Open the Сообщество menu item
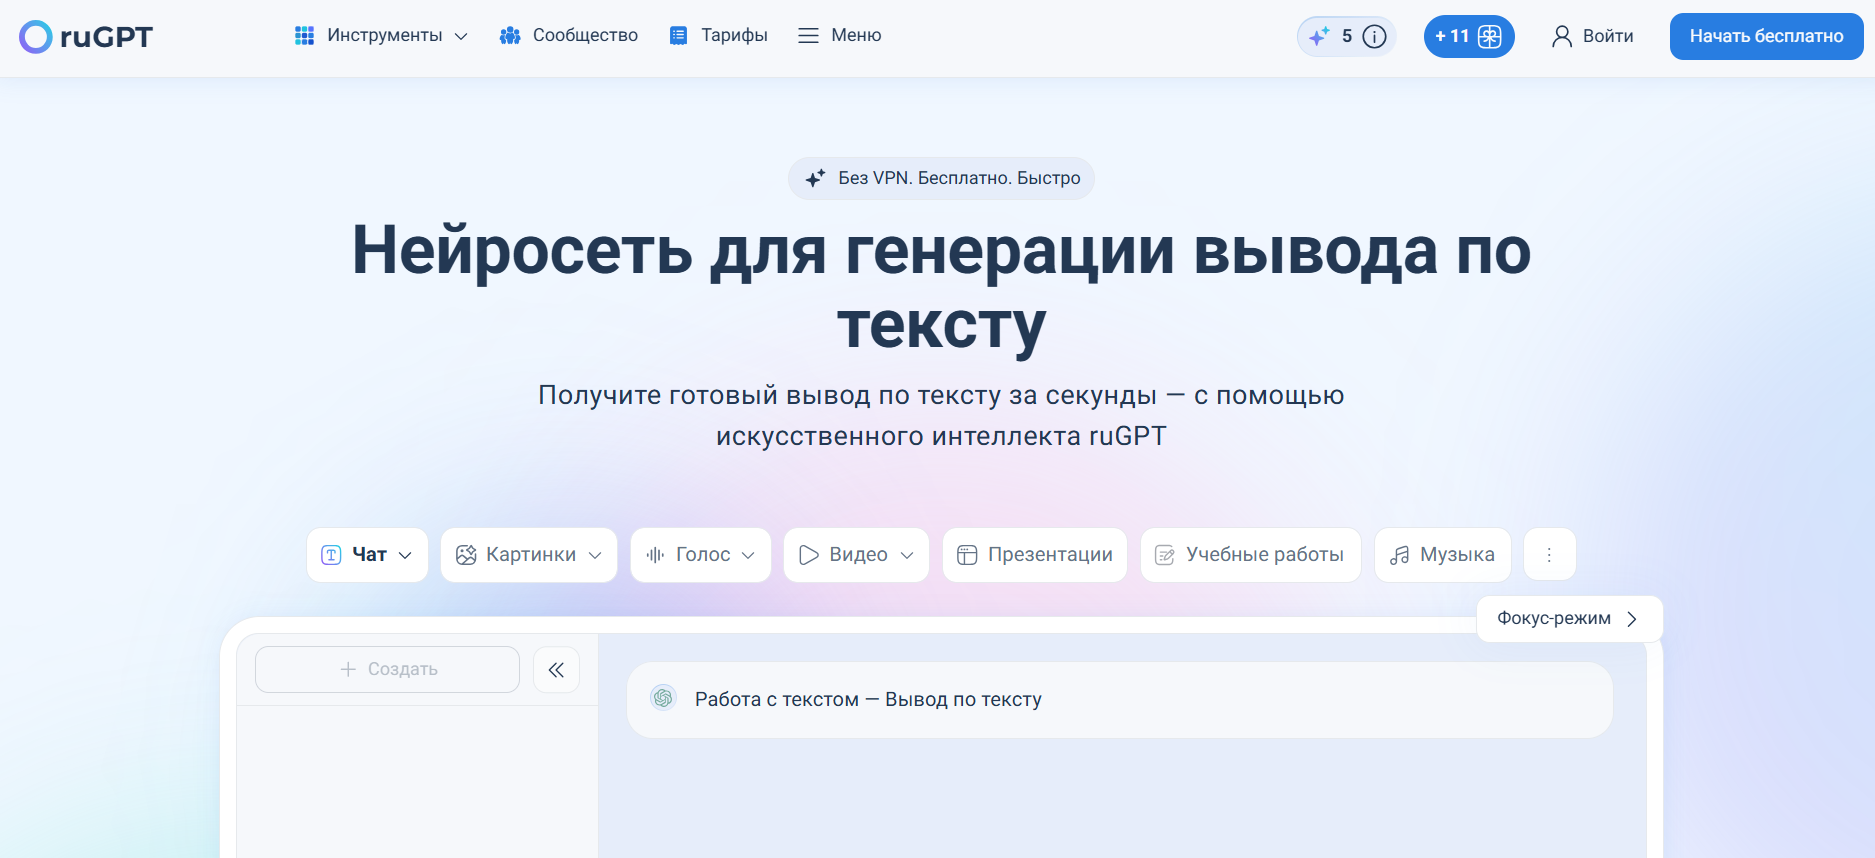Viewport: 1875px width, 858px height. 569,36
